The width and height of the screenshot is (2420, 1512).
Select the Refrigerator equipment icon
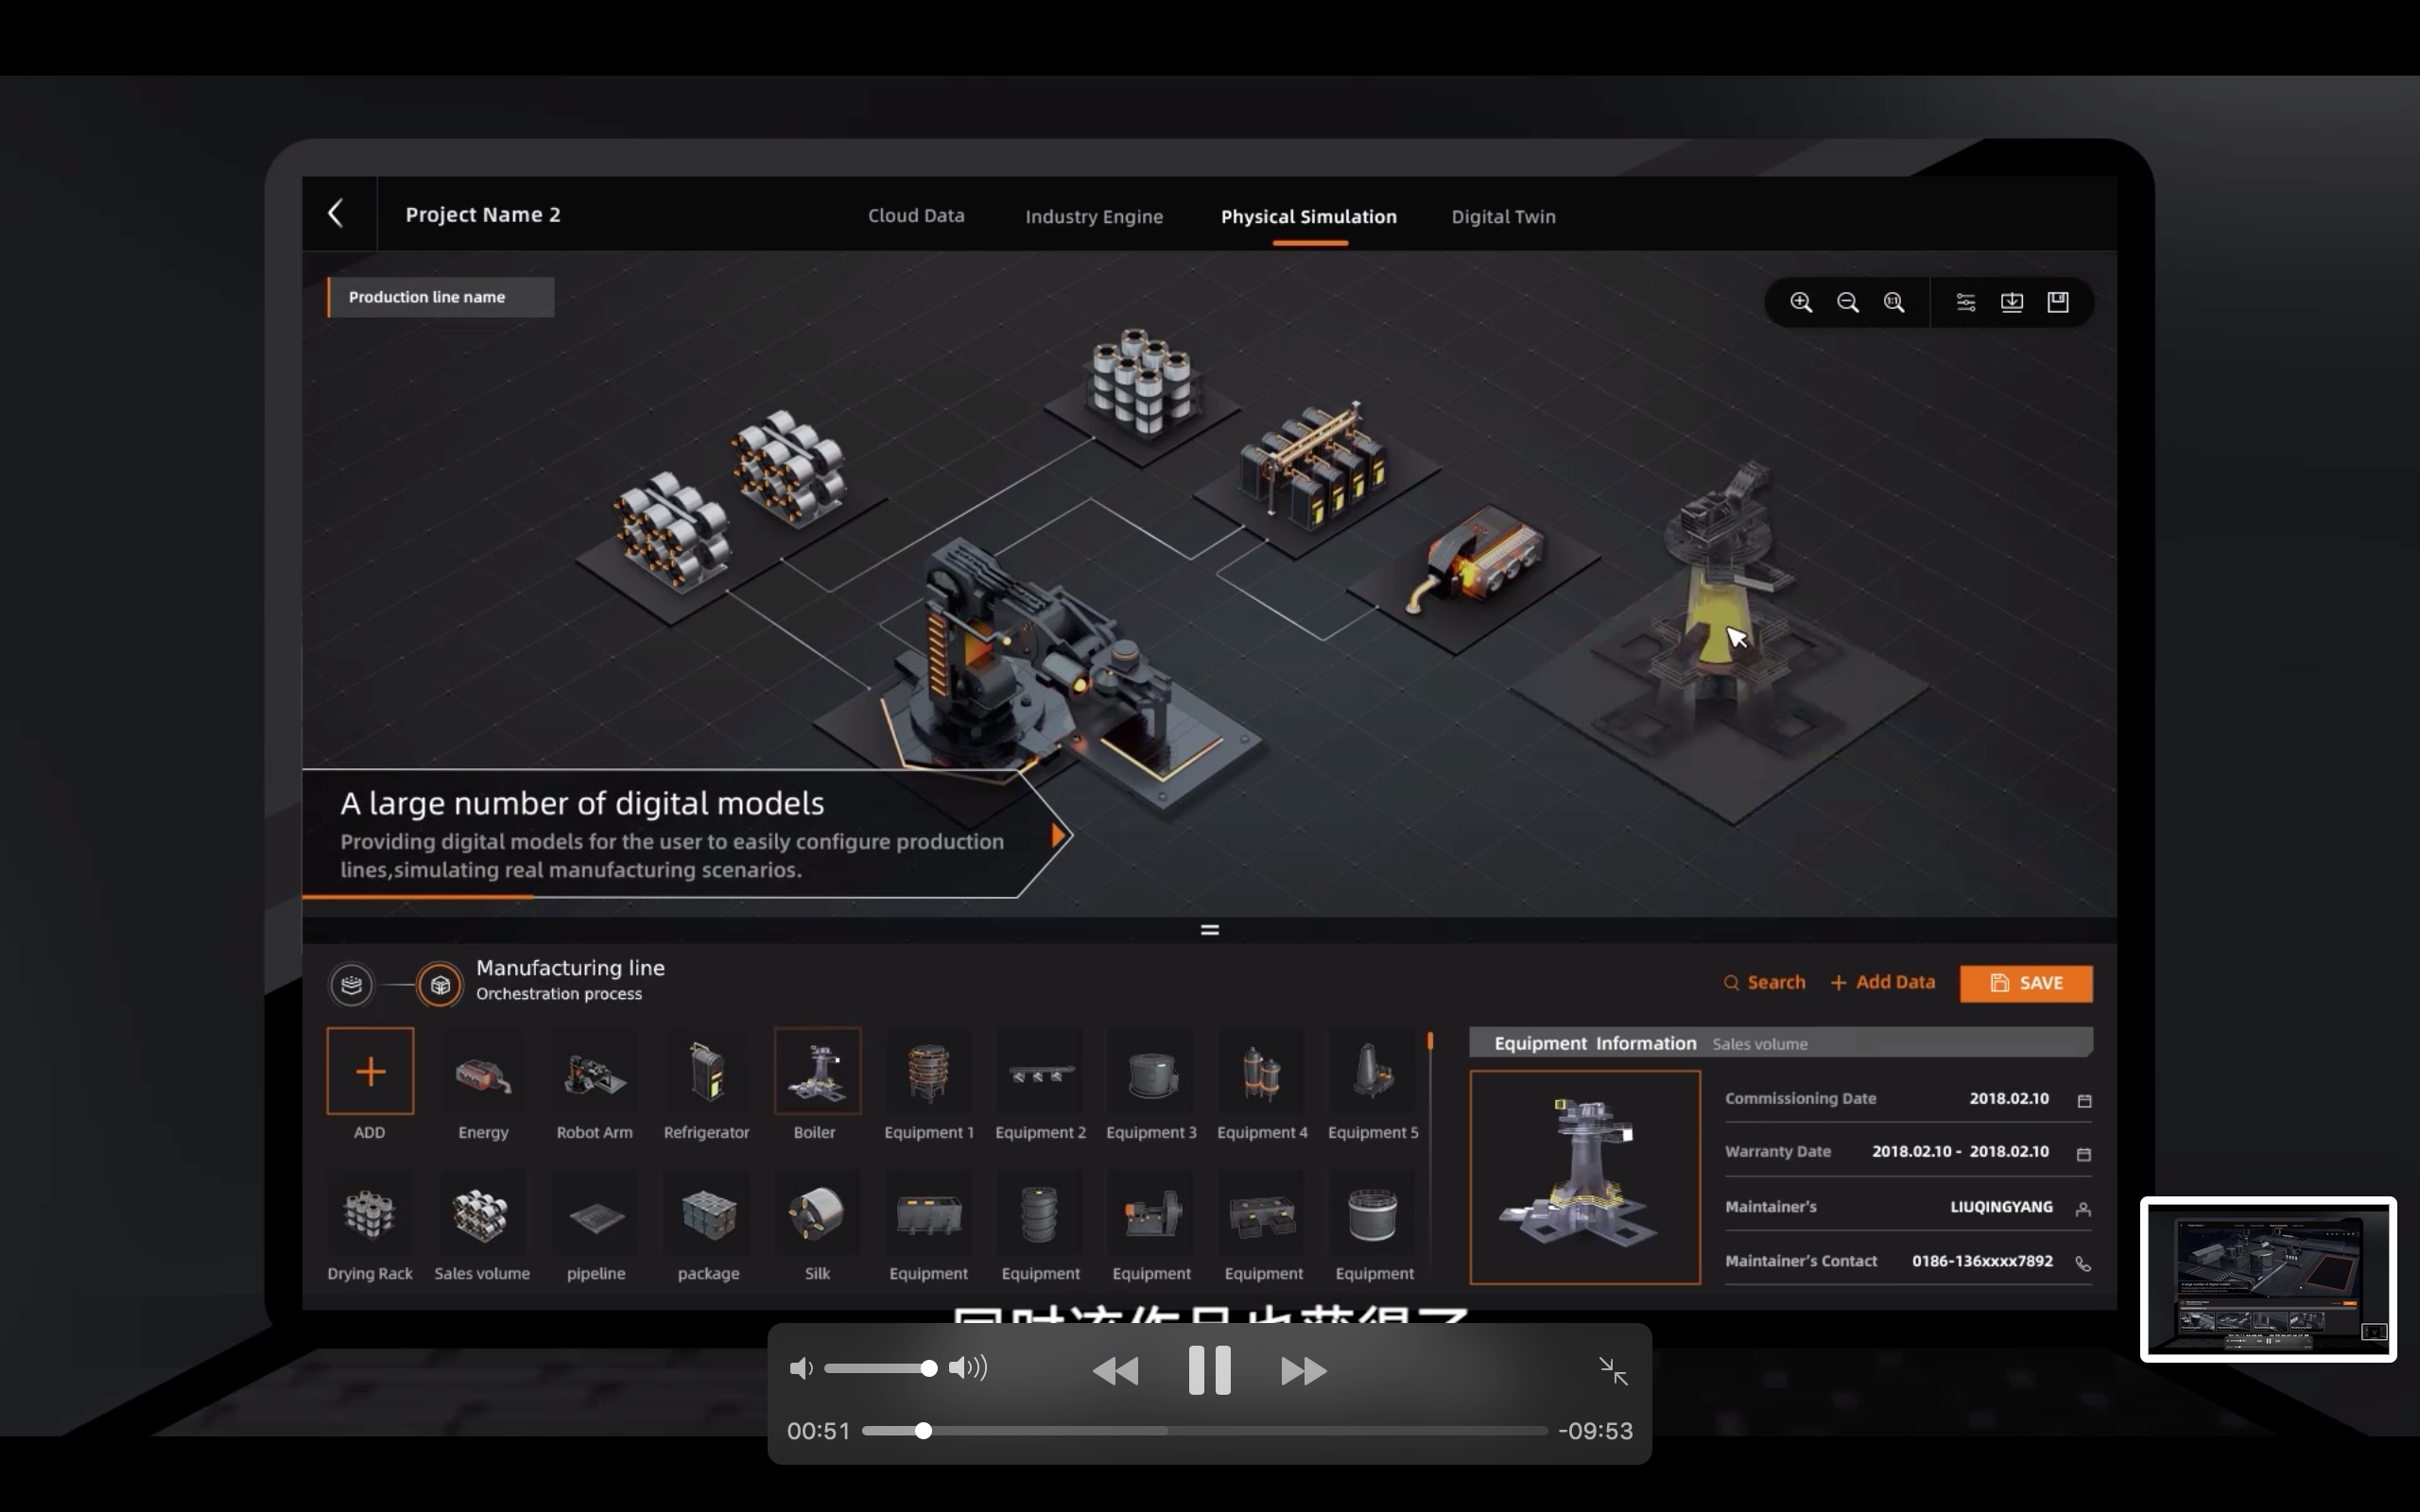coord(707,1072)
